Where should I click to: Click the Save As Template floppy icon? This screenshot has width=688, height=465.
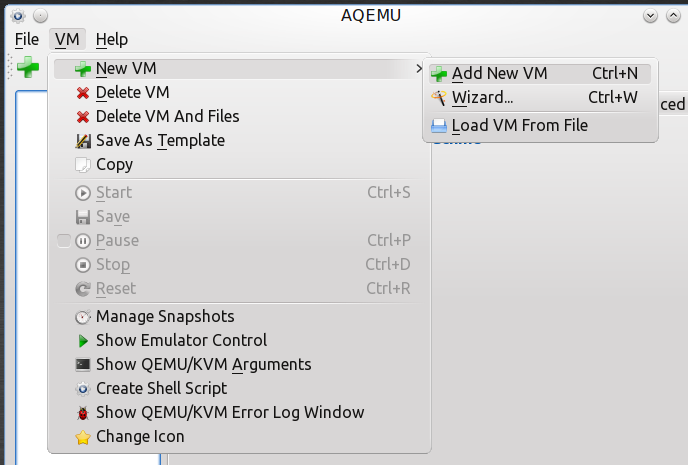82,141
